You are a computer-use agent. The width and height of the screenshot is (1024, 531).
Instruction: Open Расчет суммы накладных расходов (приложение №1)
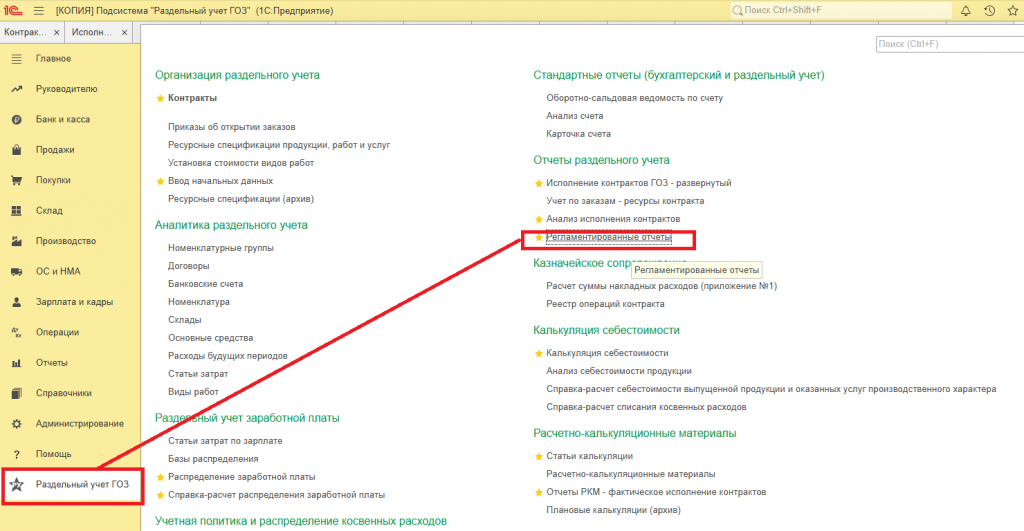pos(662,286)
